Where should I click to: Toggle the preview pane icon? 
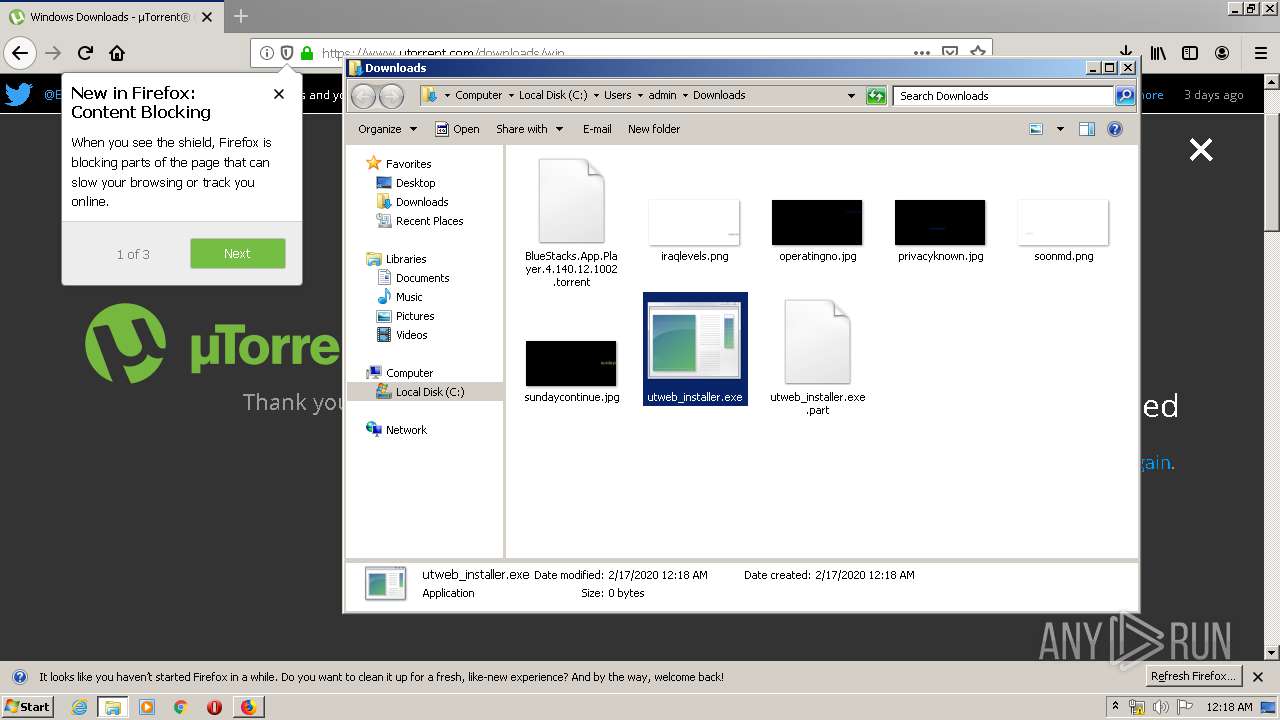tap(1087, 129)
